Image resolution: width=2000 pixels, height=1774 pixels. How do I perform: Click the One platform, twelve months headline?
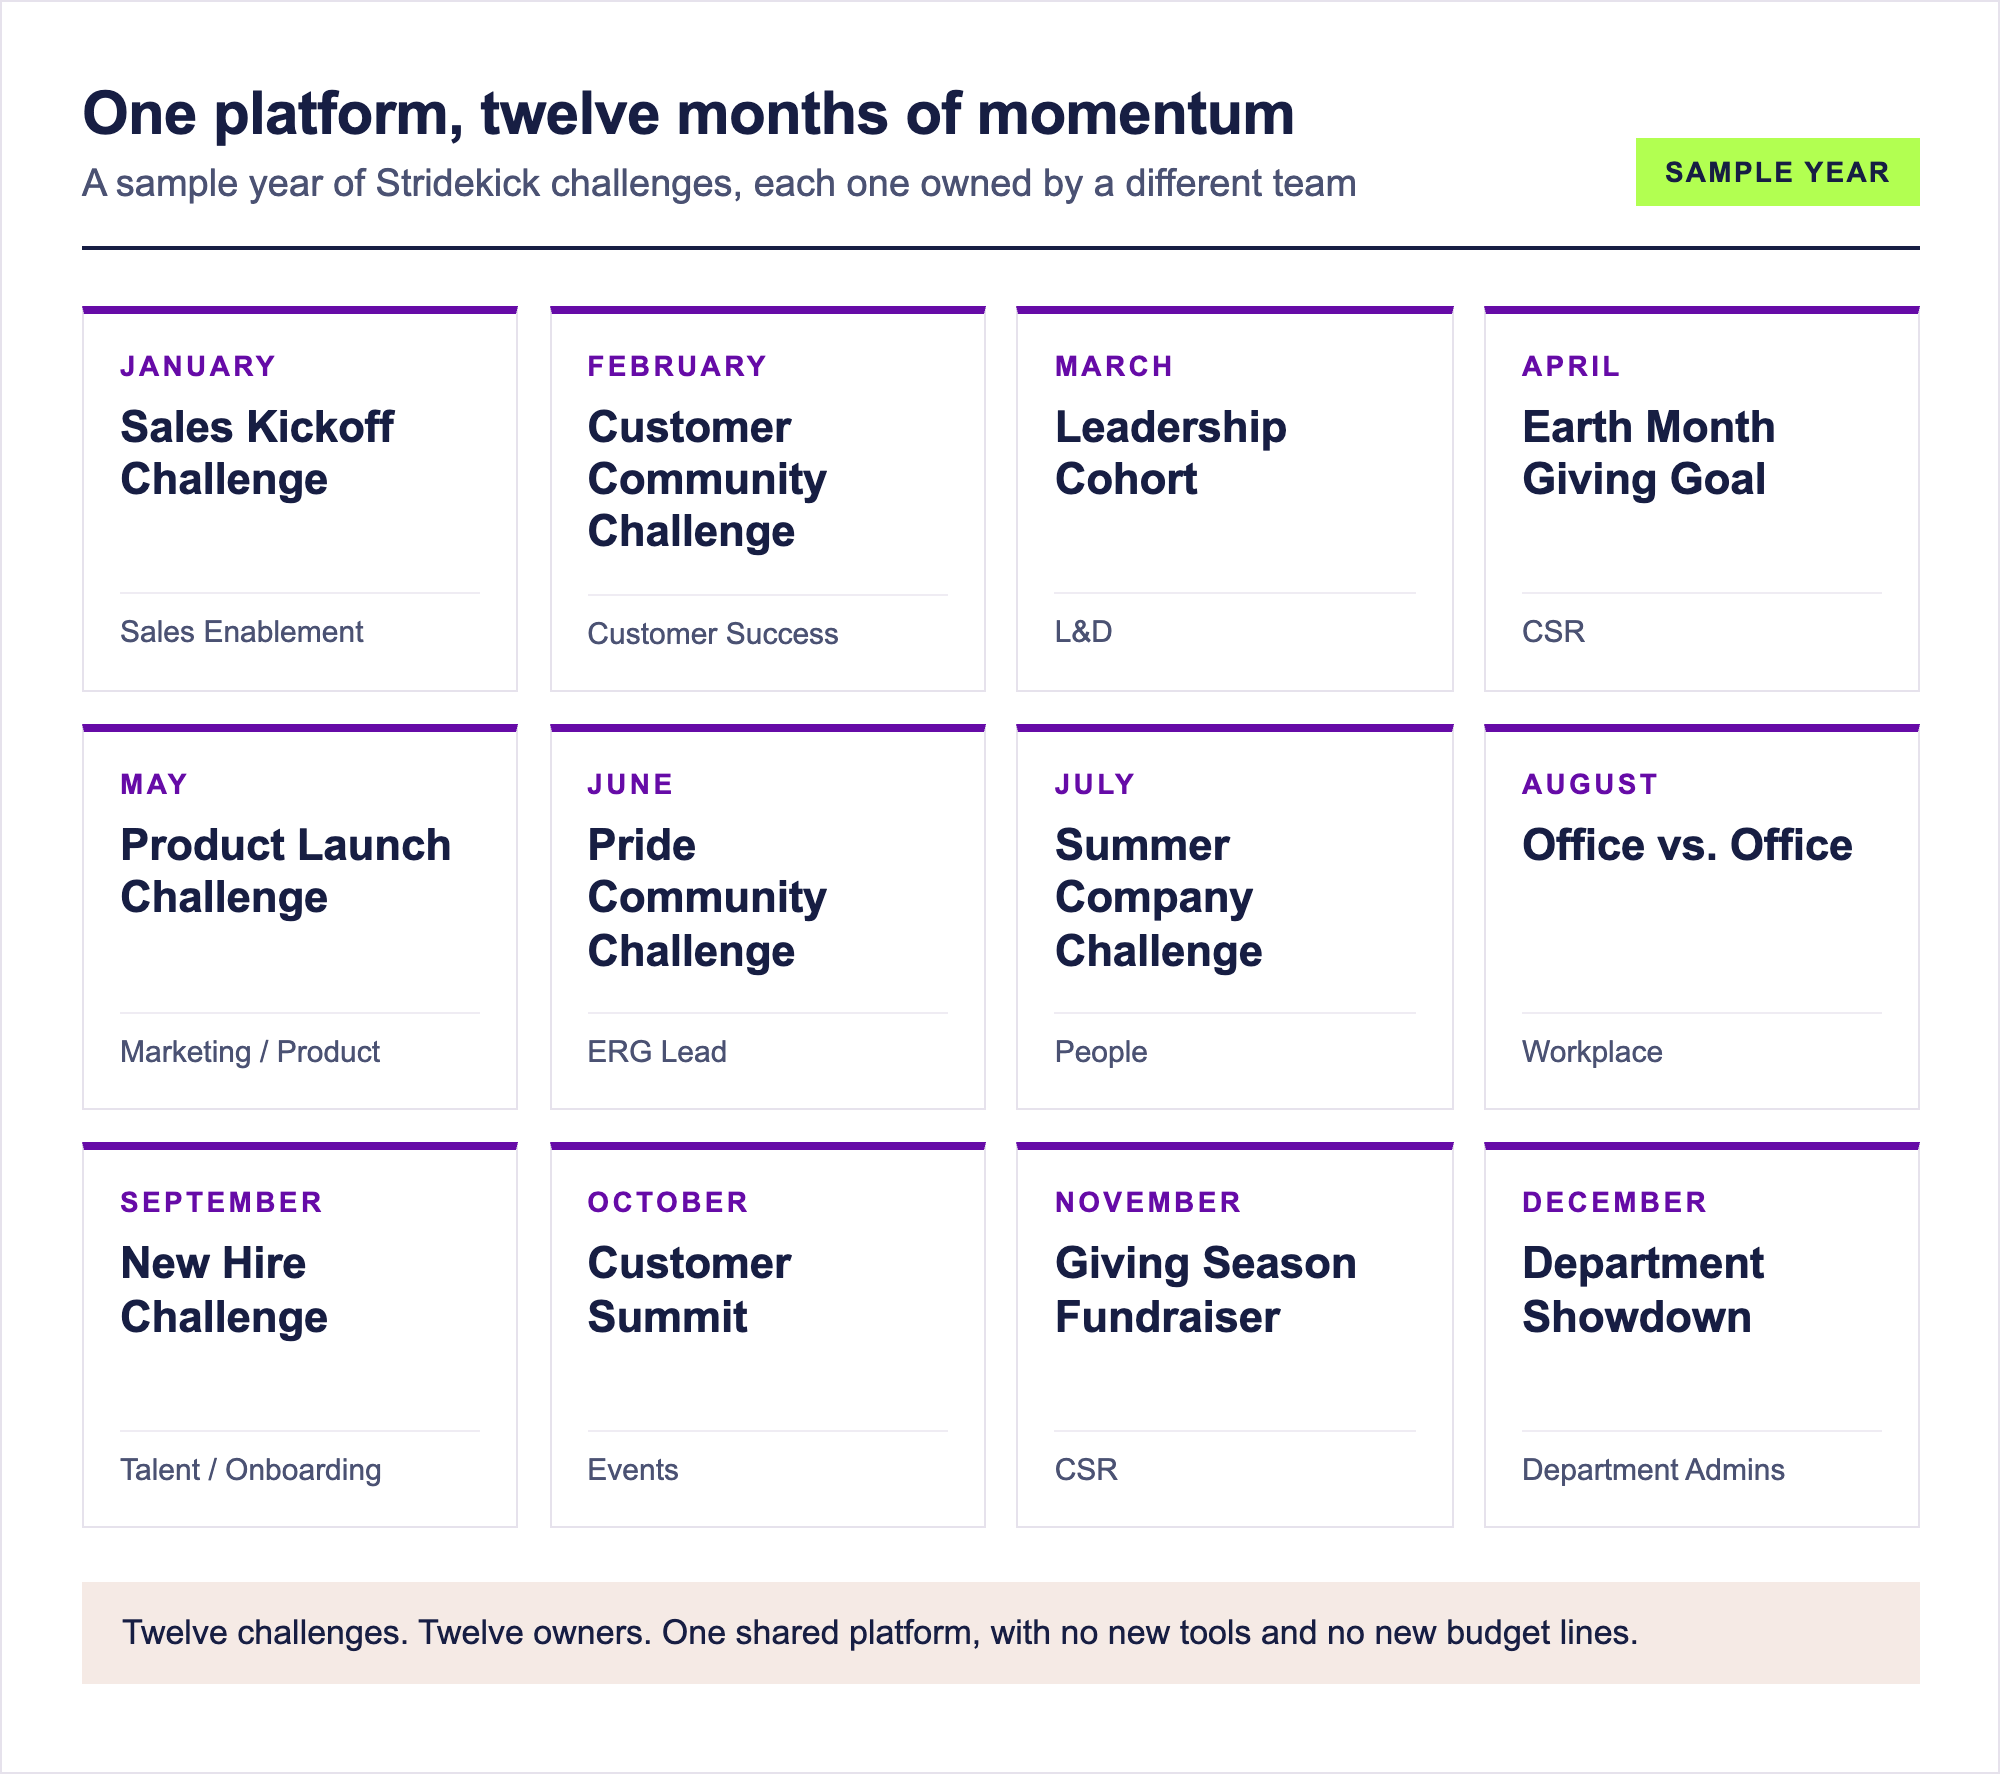tap(689, 113)
